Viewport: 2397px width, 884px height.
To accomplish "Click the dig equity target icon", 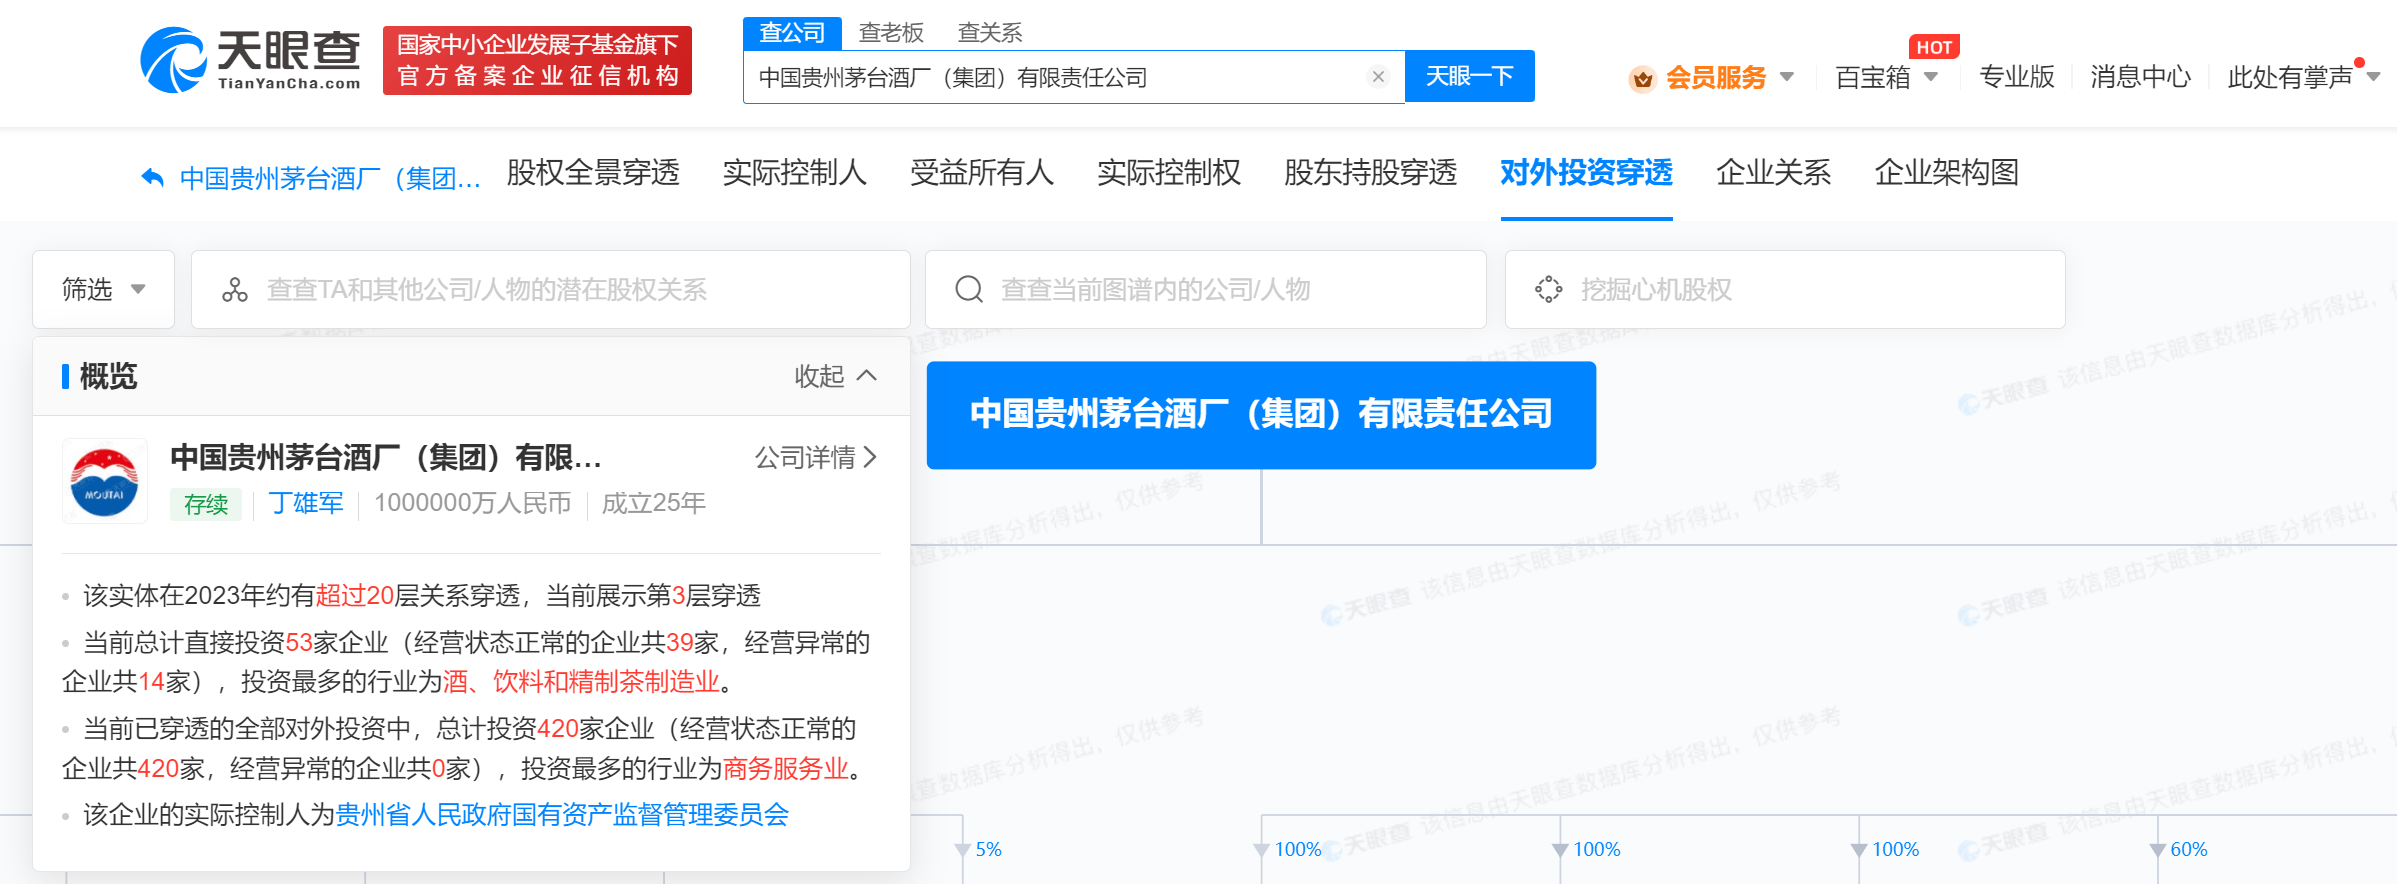I will pos(1548,290).
